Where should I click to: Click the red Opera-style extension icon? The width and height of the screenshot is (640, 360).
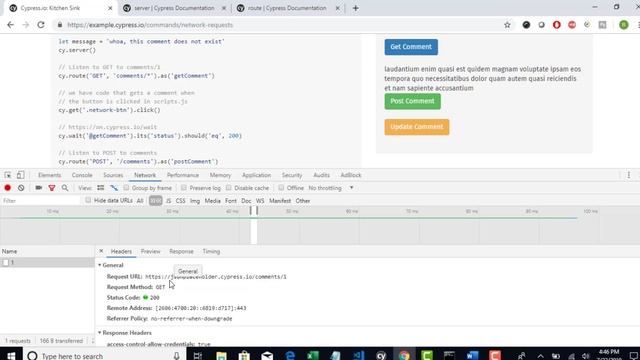pyautogui.click(x=557, y=25)
